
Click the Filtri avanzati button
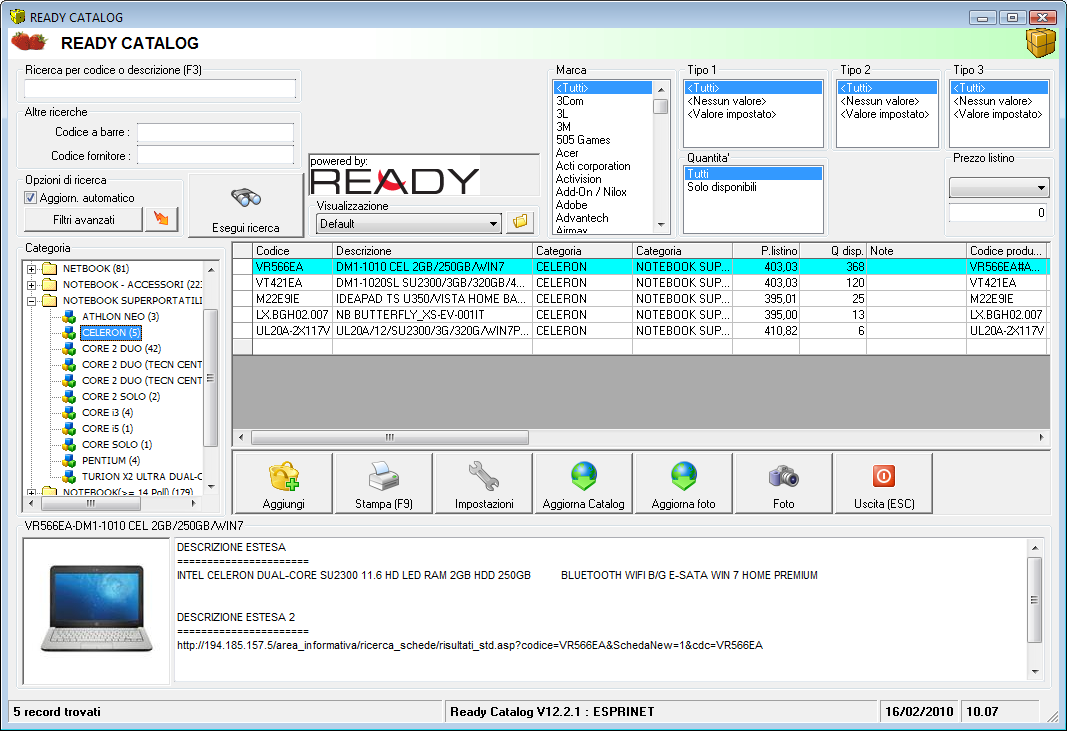84,220
